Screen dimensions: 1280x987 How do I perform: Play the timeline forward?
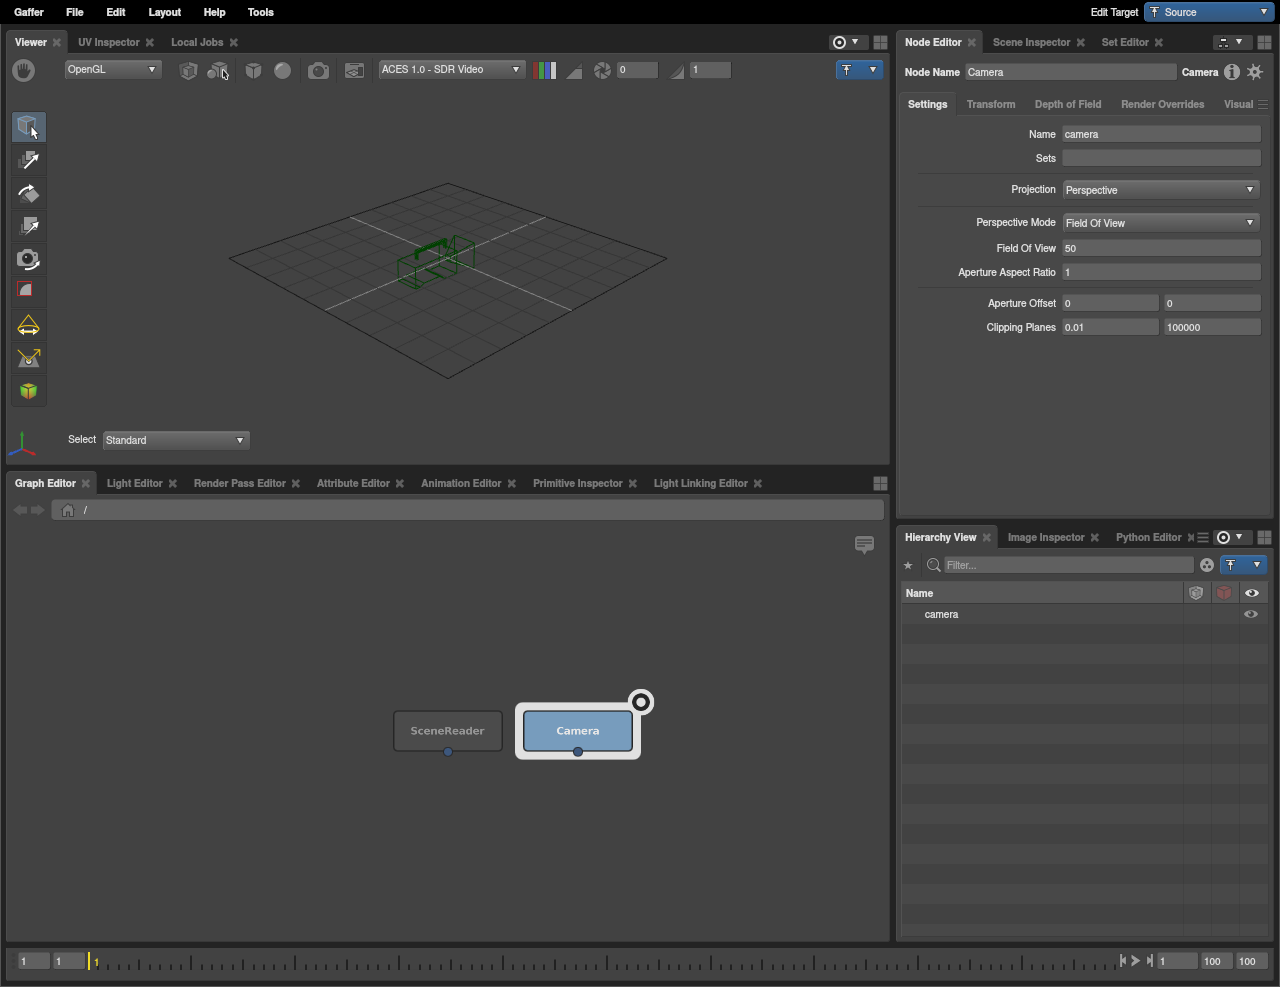coord(1136,961)
